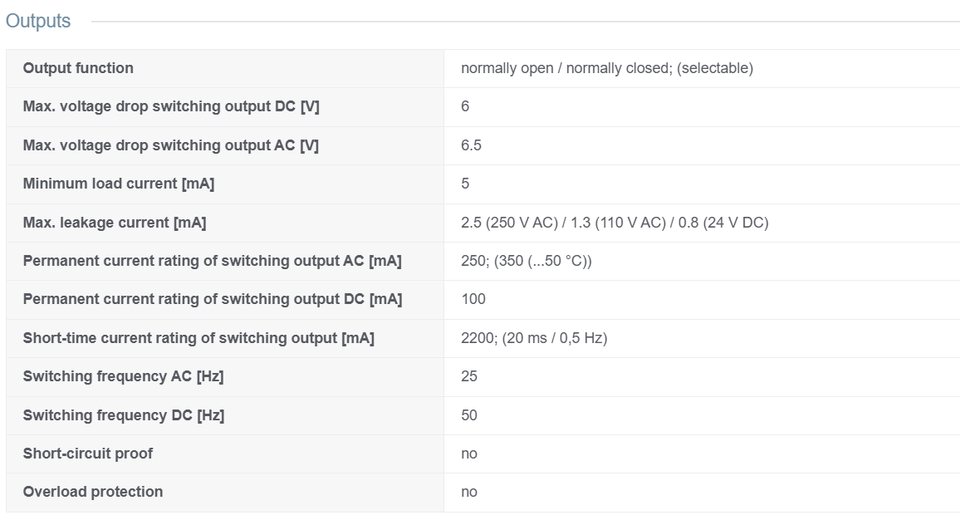Screen dimensions: 960x520
Task: Select the Max. leakage current label
Action: pyautogui.click(x=114, y=222)
